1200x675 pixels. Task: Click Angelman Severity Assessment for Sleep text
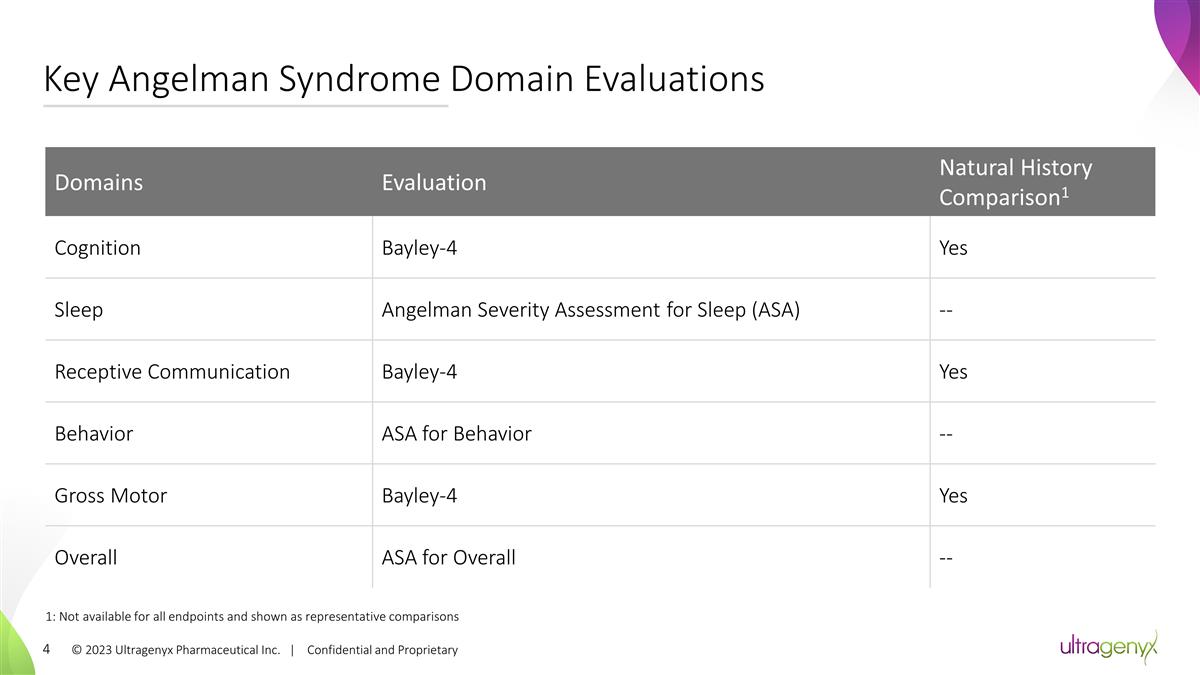coord(590,310)
